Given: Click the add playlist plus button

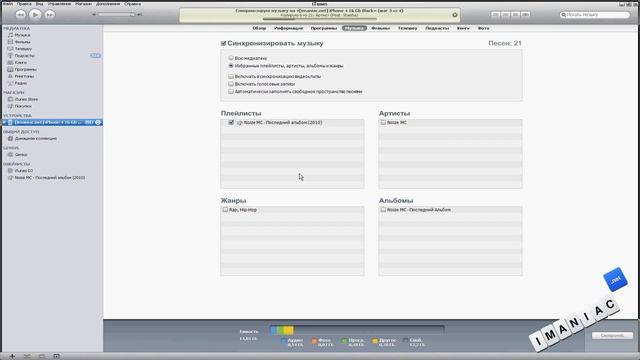Looking at the screenshot, I should (x=12, y=356).
